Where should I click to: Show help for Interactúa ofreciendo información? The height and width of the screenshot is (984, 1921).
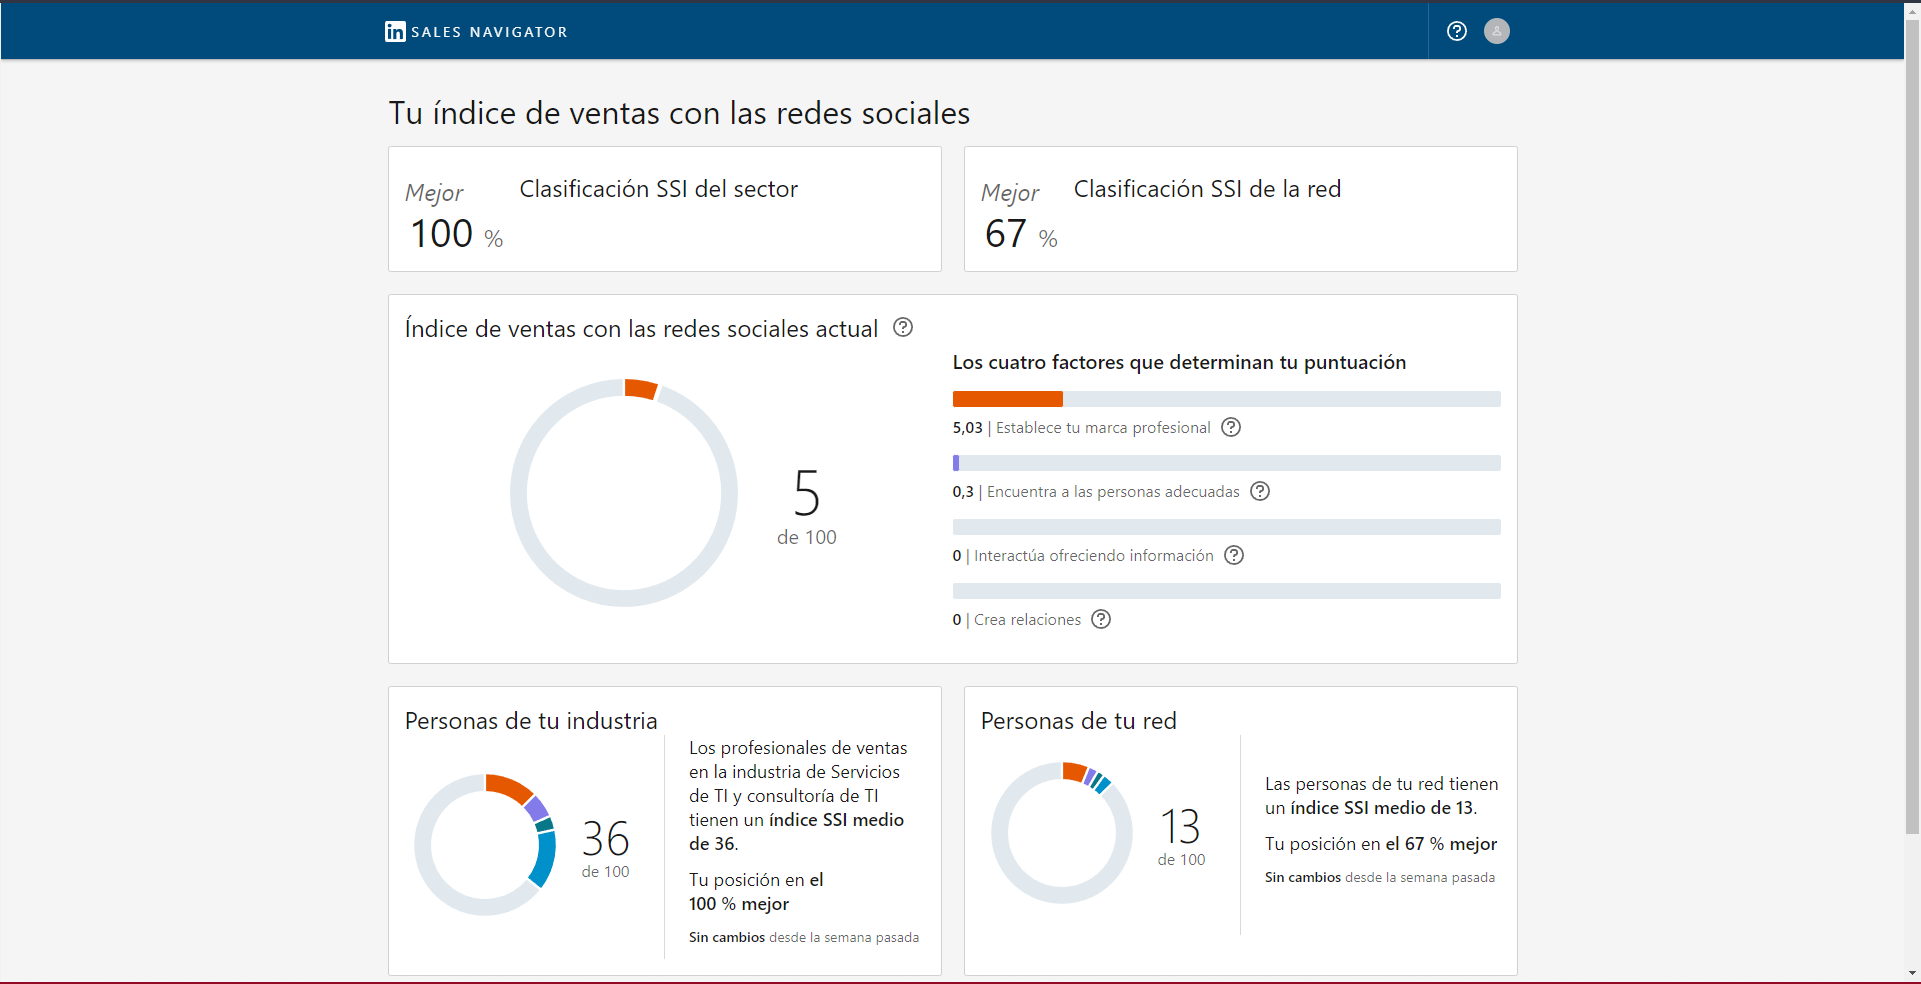1235,555
